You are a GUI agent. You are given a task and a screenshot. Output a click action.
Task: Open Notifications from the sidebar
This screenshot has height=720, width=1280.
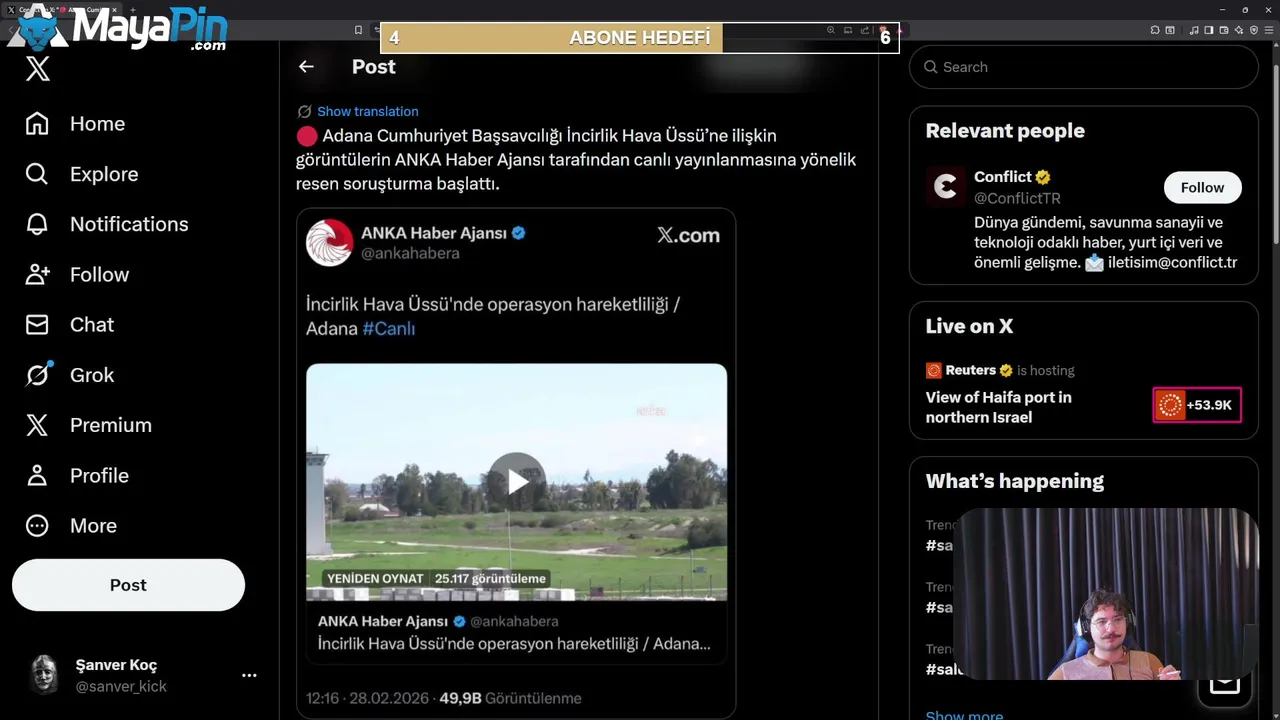[106, 224]
